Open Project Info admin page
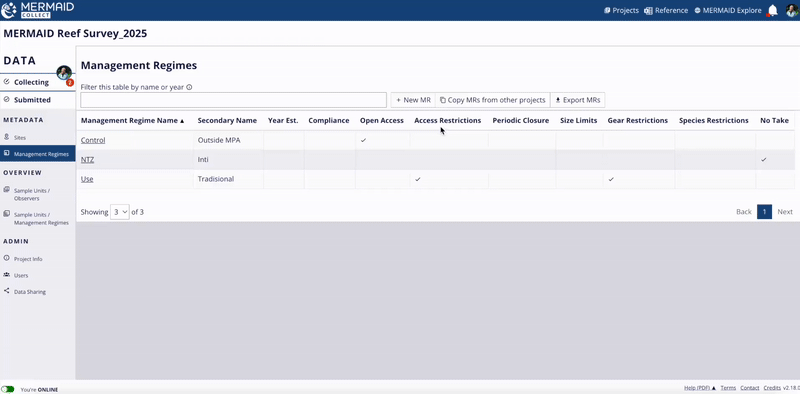 pyautogui.click(x=28, y=259)
